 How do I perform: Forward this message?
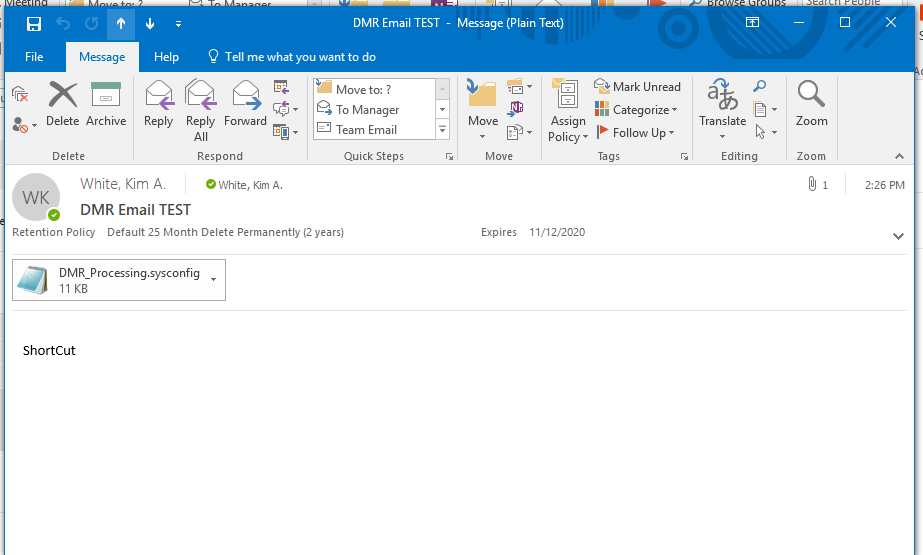point(245,104)
